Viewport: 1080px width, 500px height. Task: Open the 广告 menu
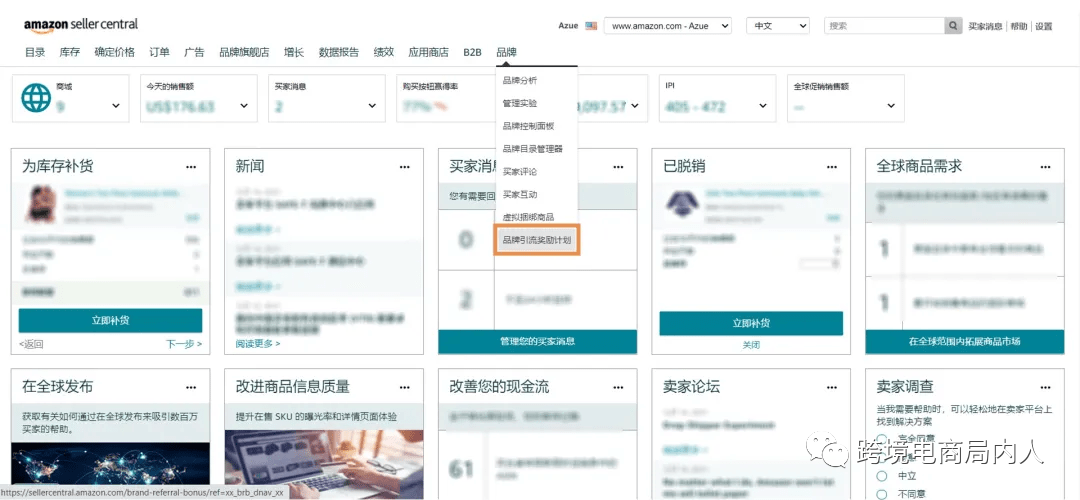(x=194, y=52)
